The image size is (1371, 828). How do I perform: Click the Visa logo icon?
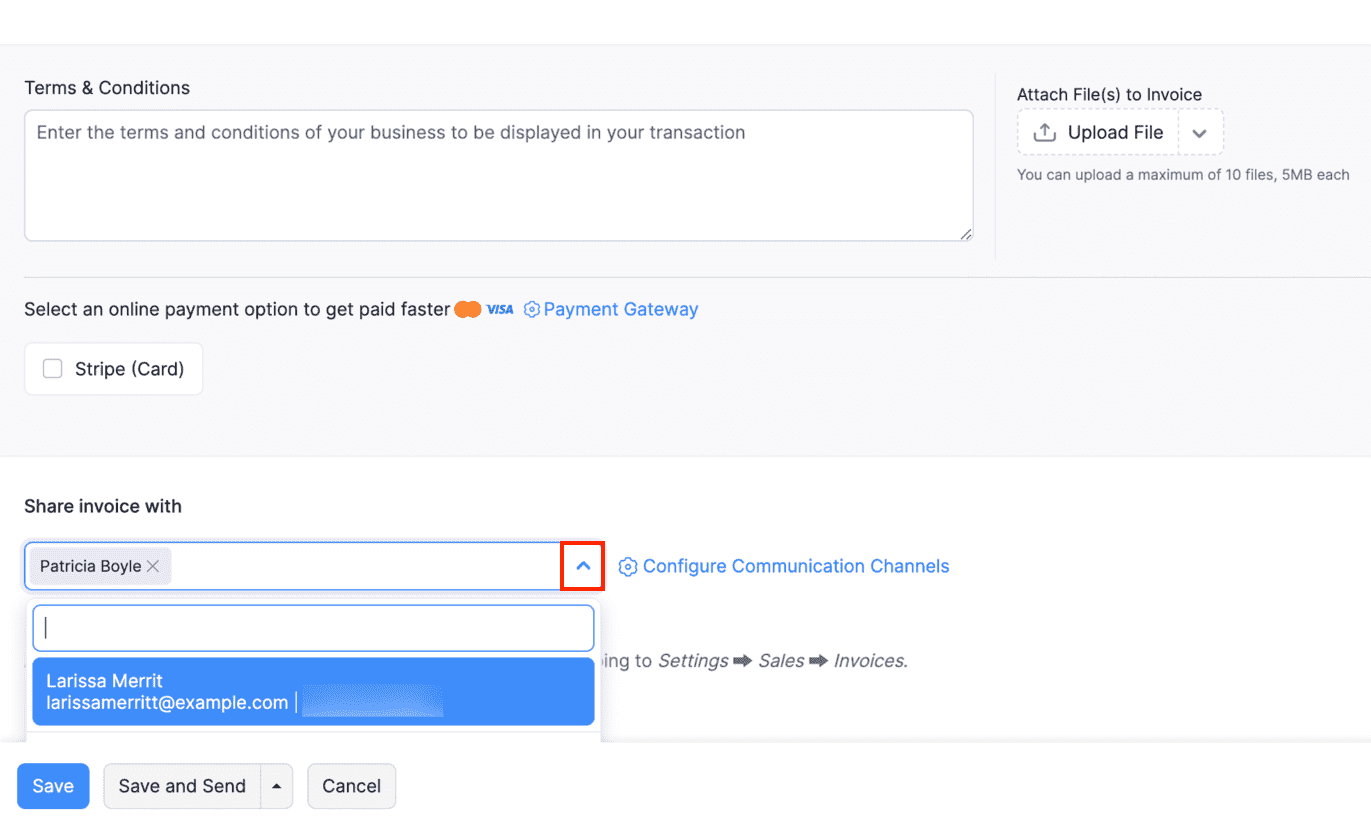tap(500, 310)
